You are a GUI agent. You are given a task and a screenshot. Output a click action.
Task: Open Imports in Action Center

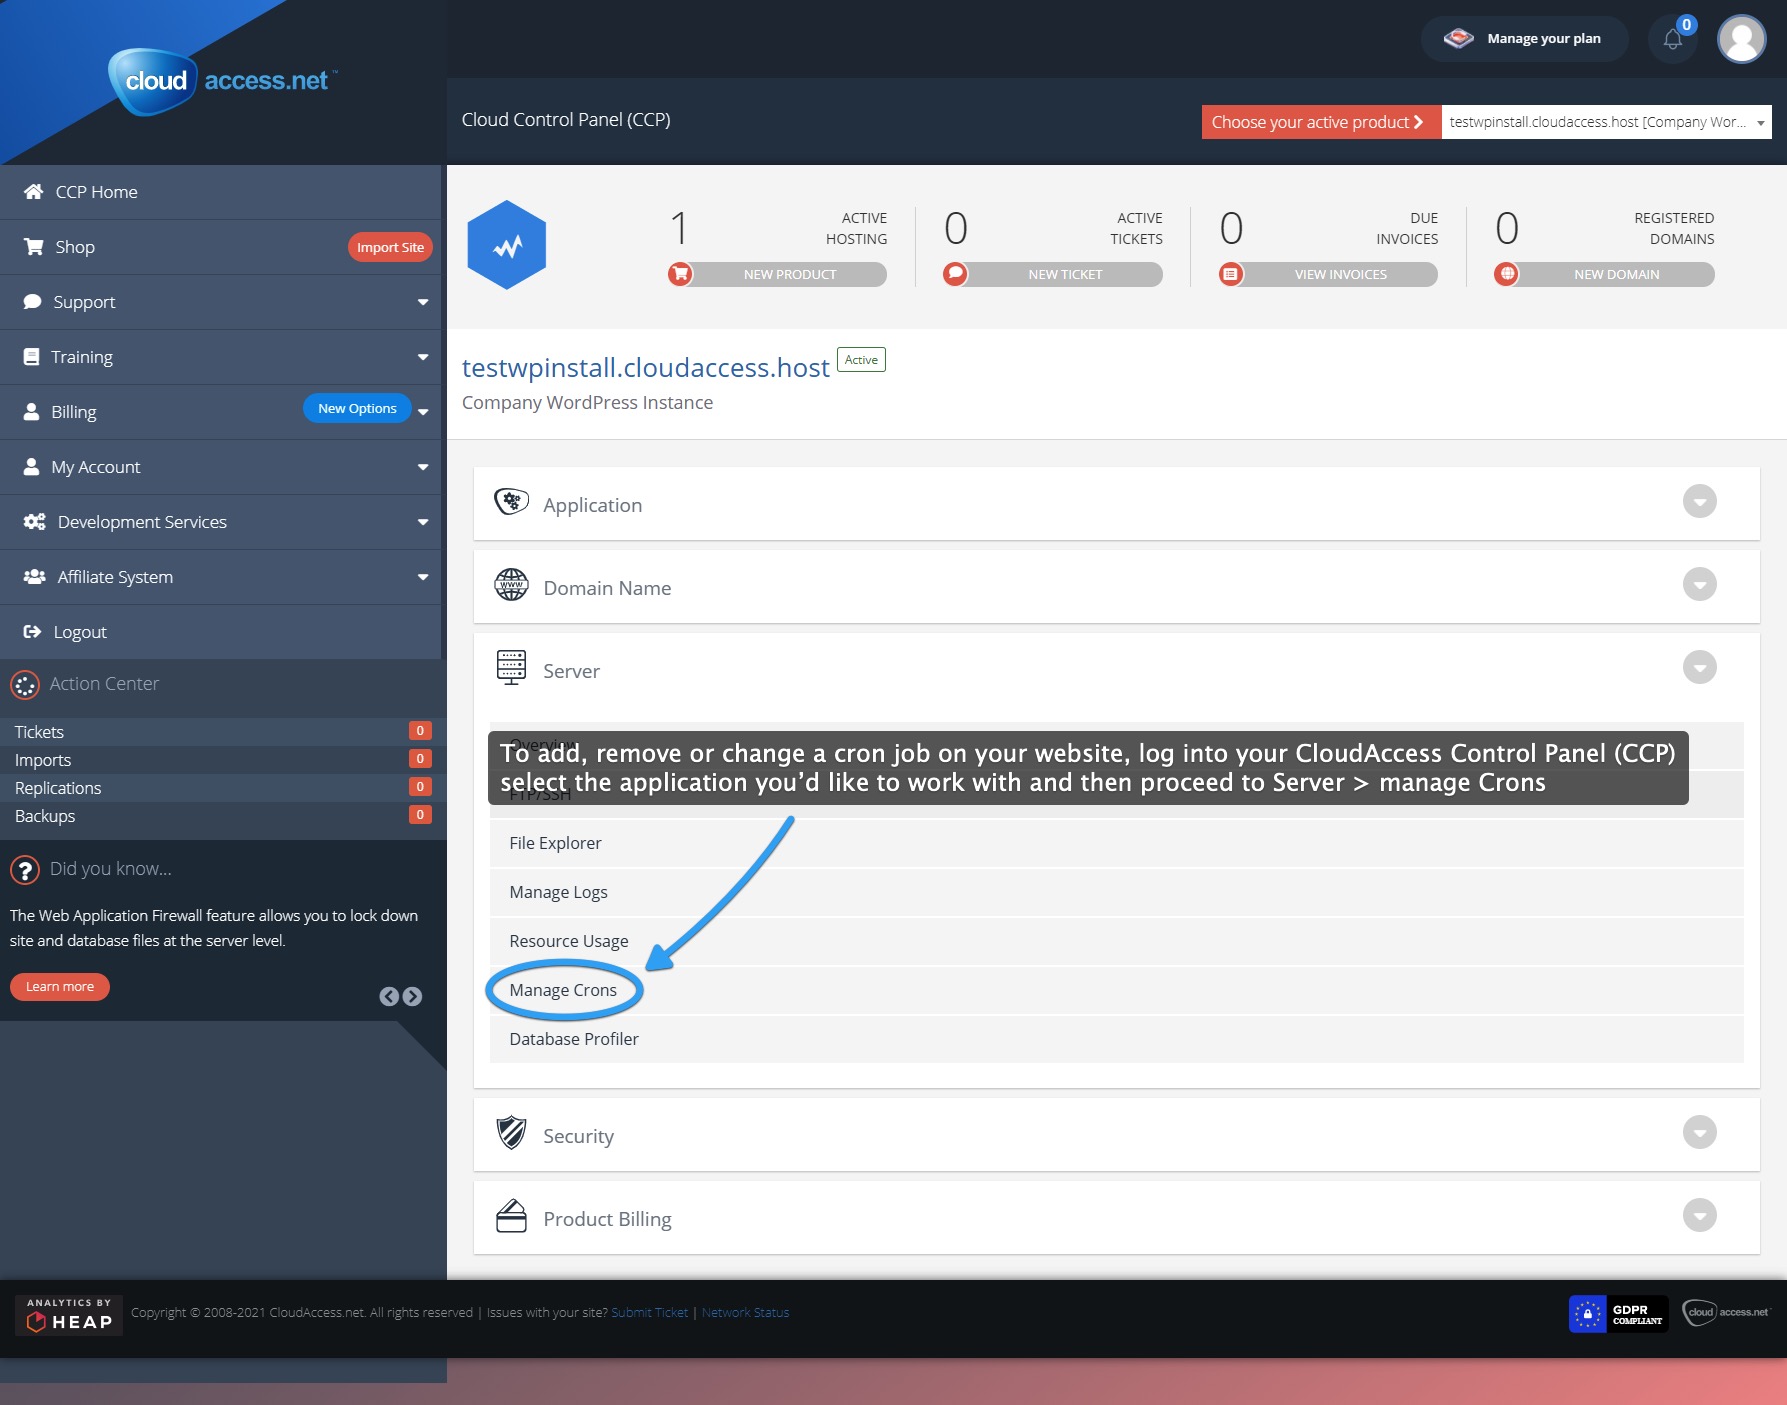(x=222, y=760)
